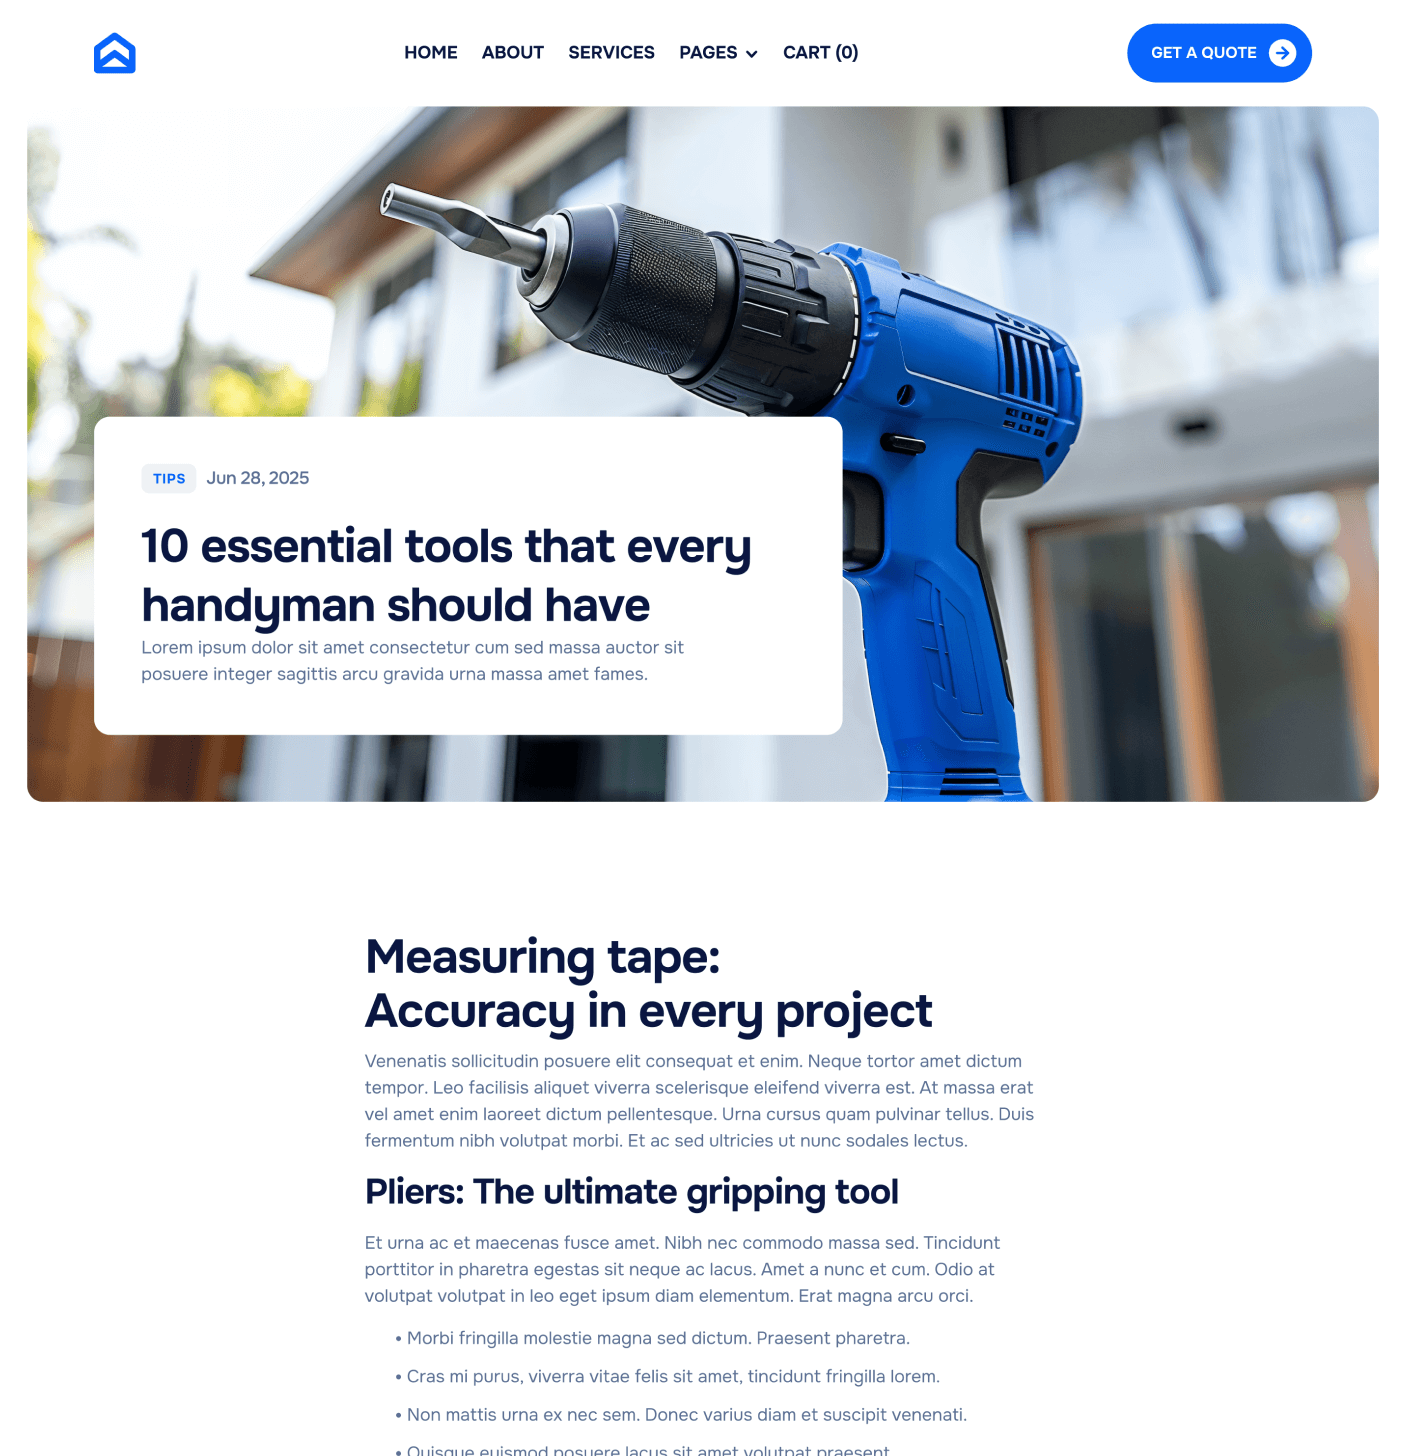Open the shopping cart labeled CART (0)
The image size is (1408, 1456).
(820, 53)
